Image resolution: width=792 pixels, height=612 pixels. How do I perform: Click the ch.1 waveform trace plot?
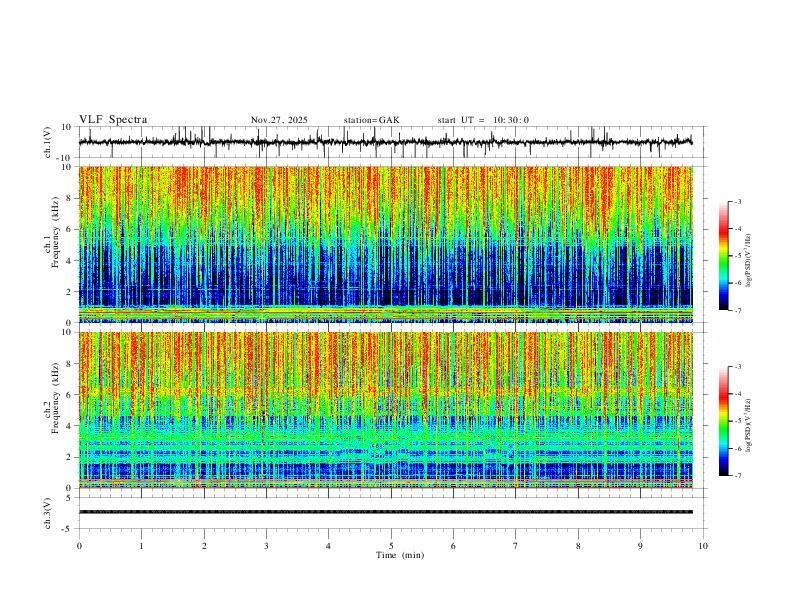click(x=385, y=142)
